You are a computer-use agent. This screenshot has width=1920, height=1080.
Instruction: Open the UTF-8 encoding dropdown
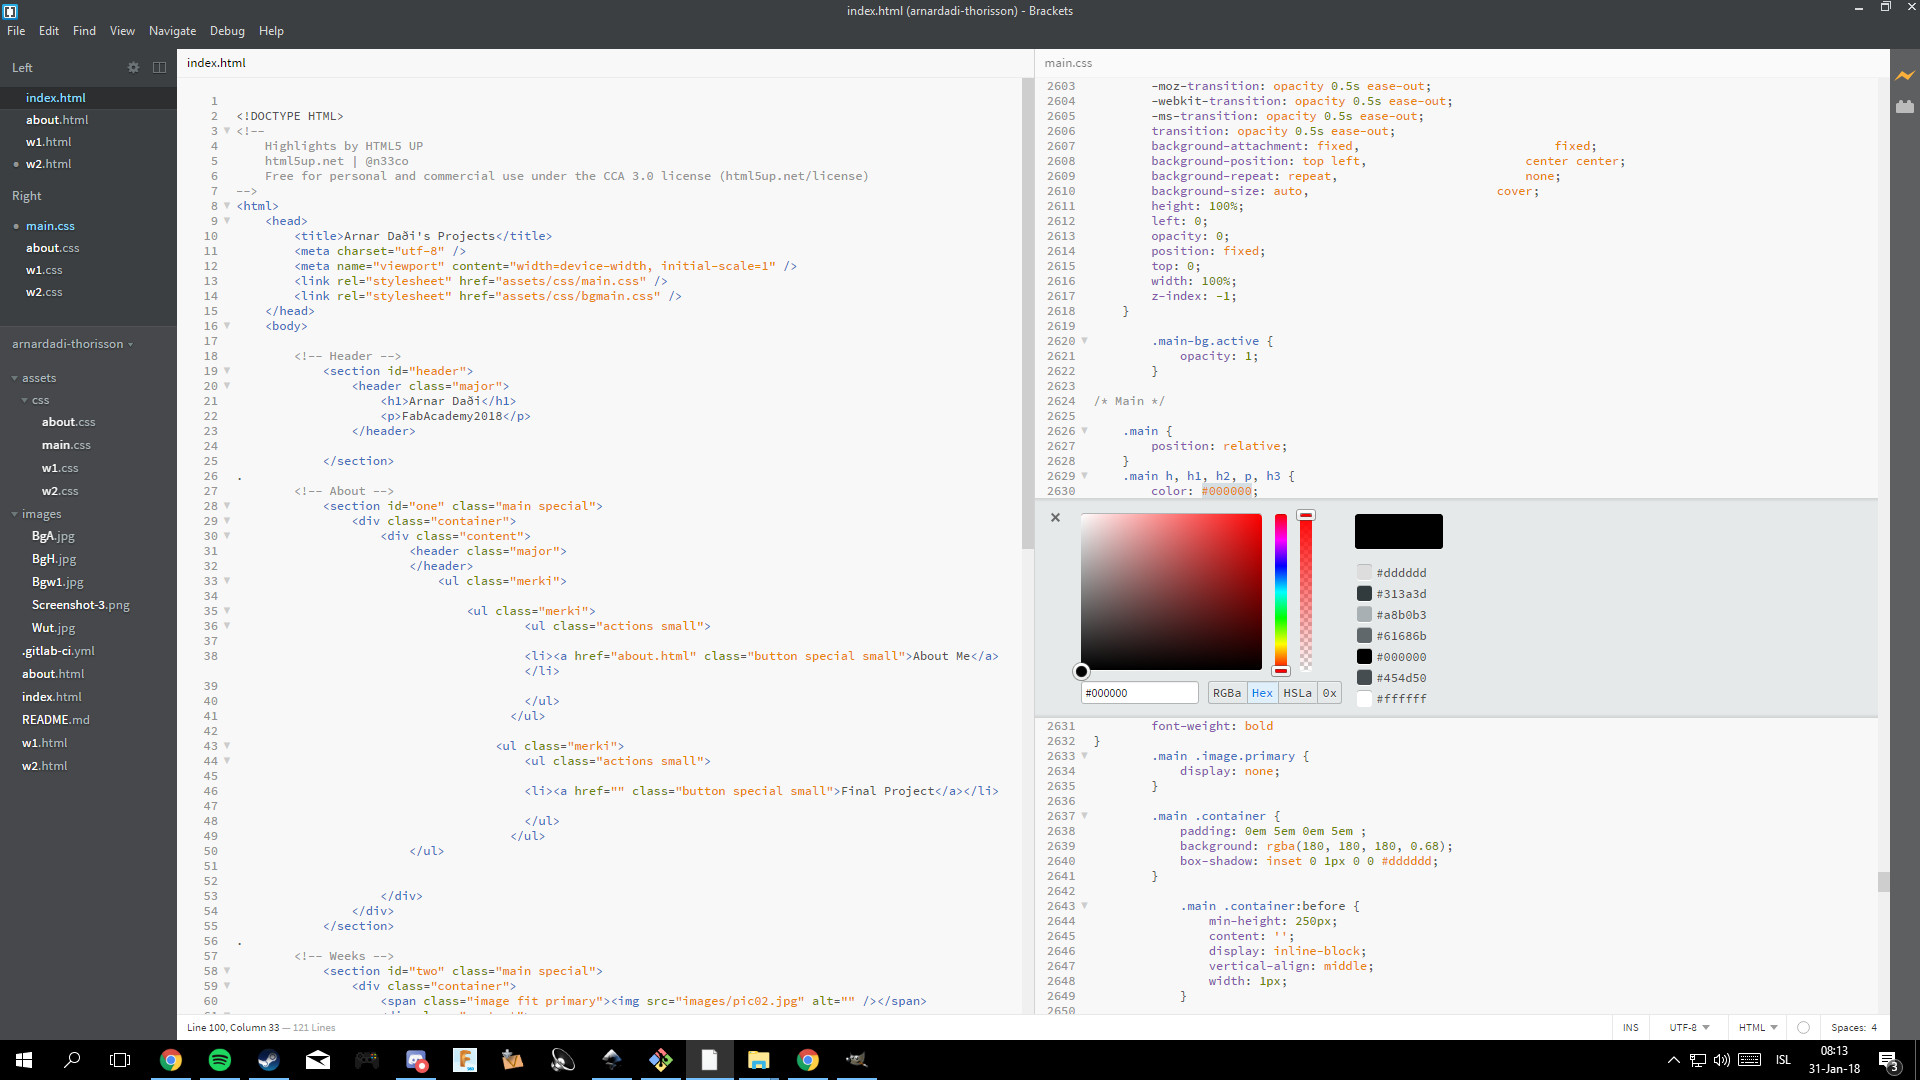(1689, 1027)
